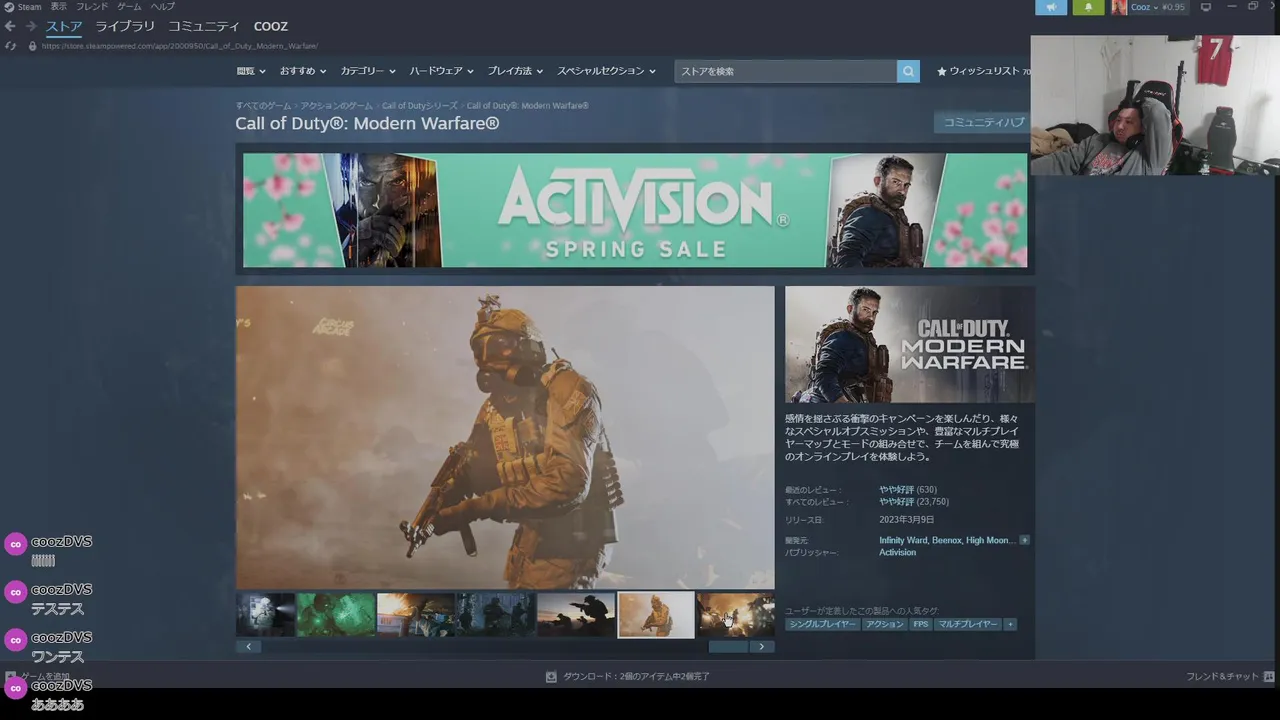Switch to the コミュニティ tab
Image resolution: width=1280 pixels, height=720 pixels.
[x=204, y=26]
